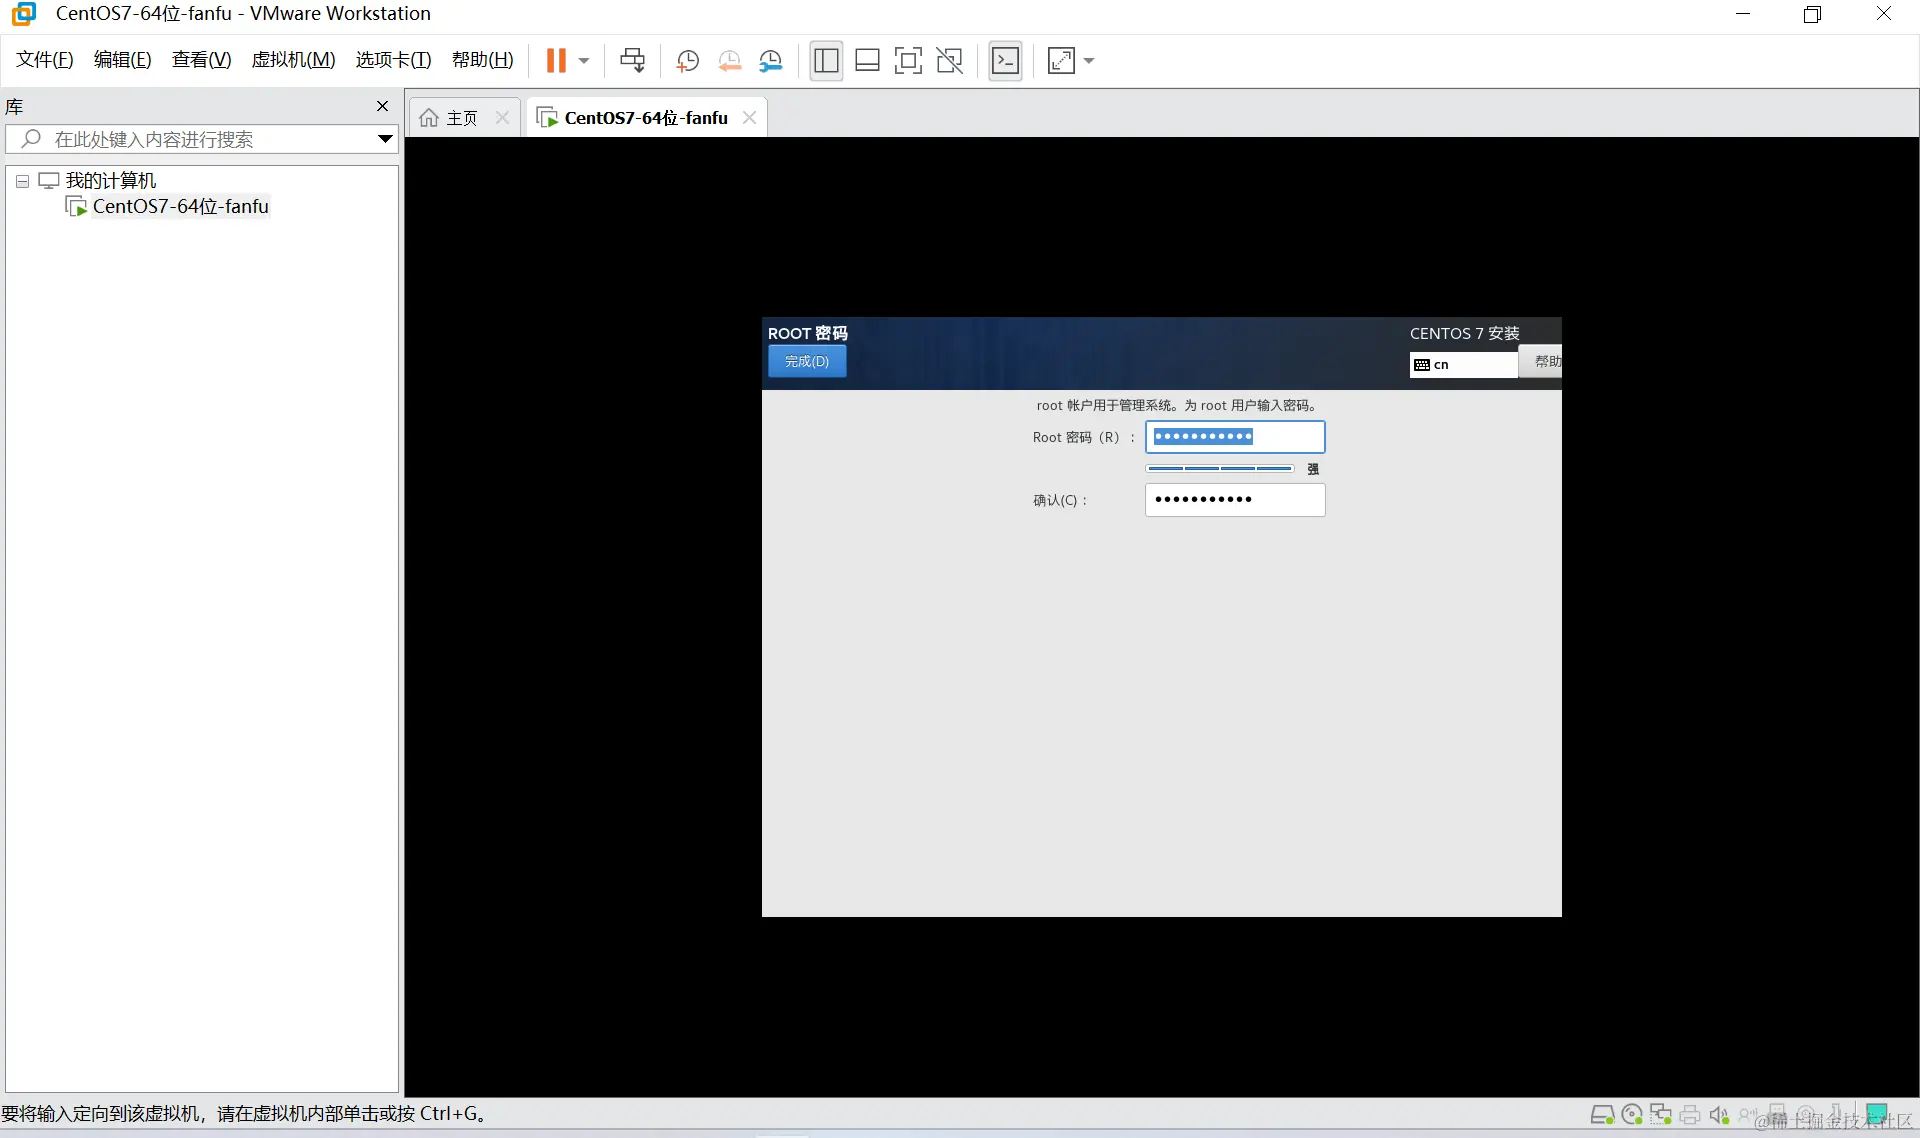Expand the stretch display dropdown arrow

(1089, 61)
